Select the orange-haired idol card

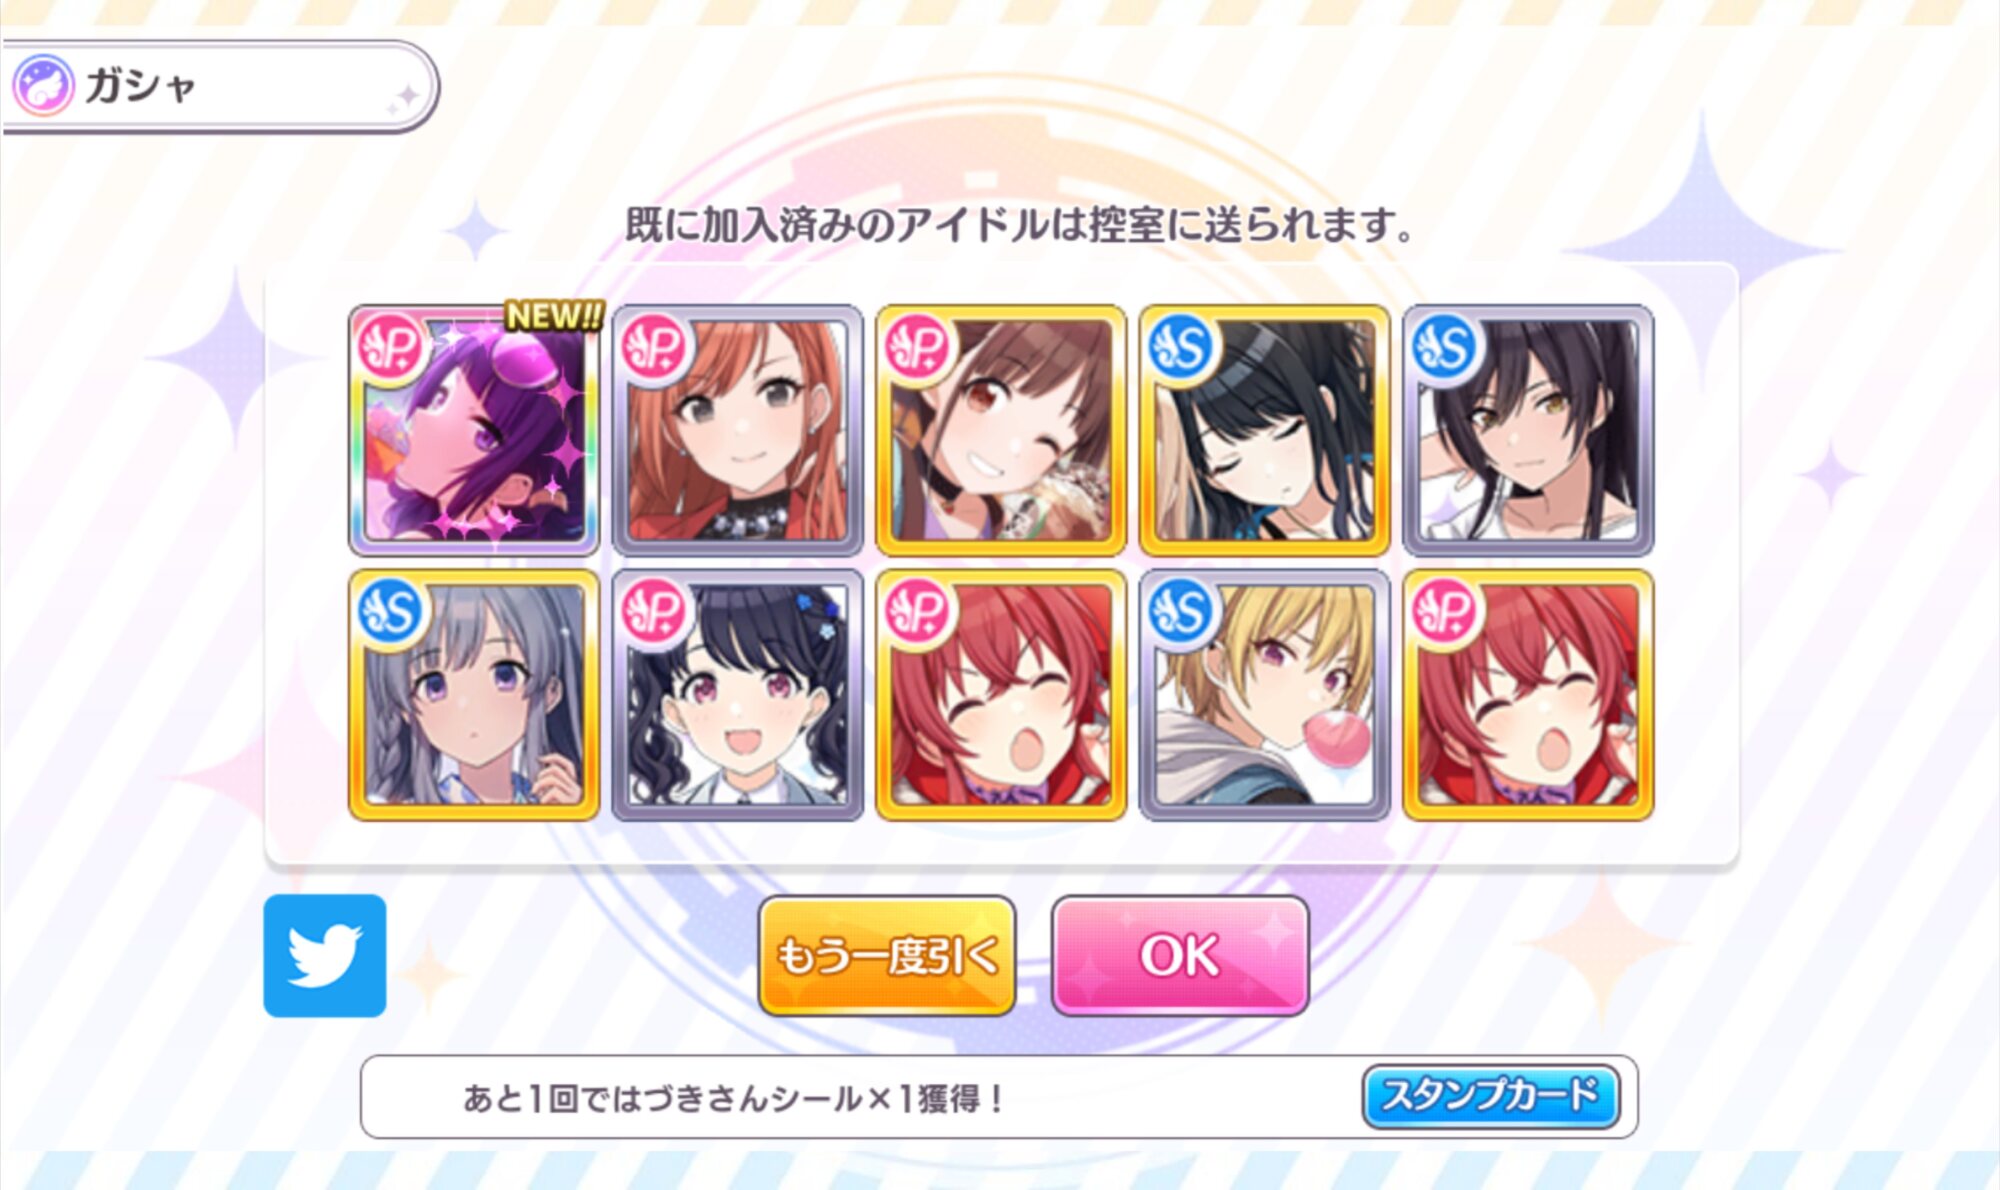tap(738, 430)
